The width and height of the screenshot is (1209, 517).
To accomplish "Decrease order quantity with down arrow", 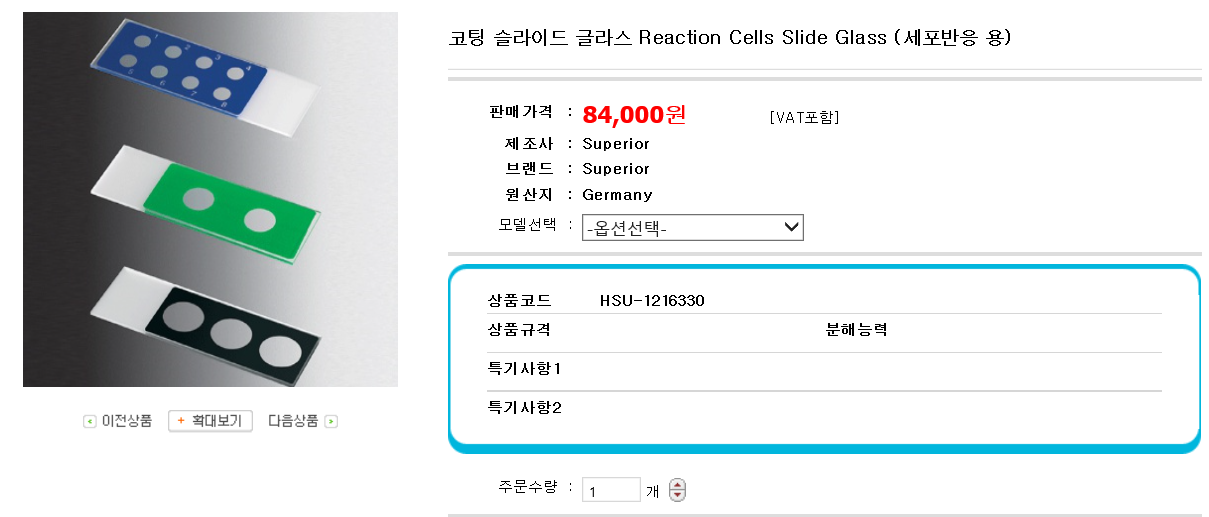I will click(677, 495).
